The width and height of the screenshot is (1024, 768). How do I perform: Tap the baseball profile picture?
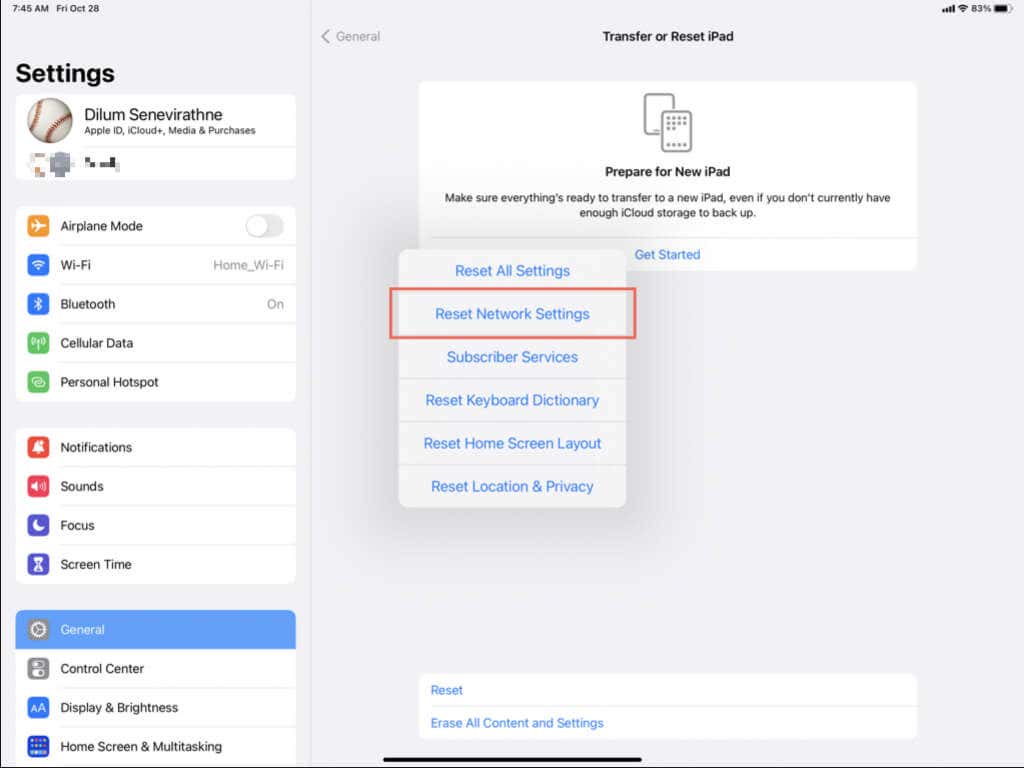[50, 121]
